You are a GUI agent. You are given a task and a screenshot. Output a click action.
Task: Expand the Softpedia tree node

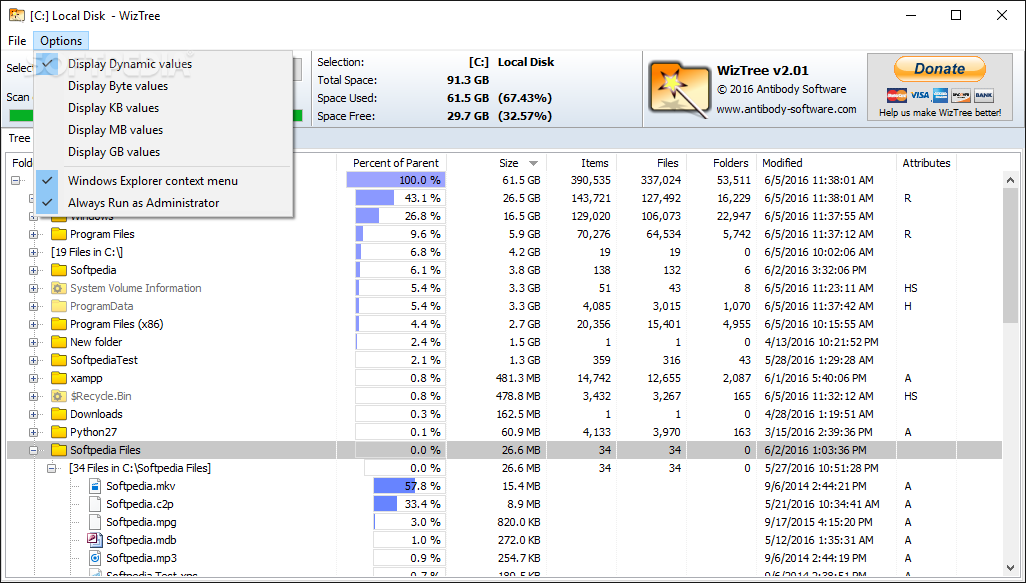33,270
